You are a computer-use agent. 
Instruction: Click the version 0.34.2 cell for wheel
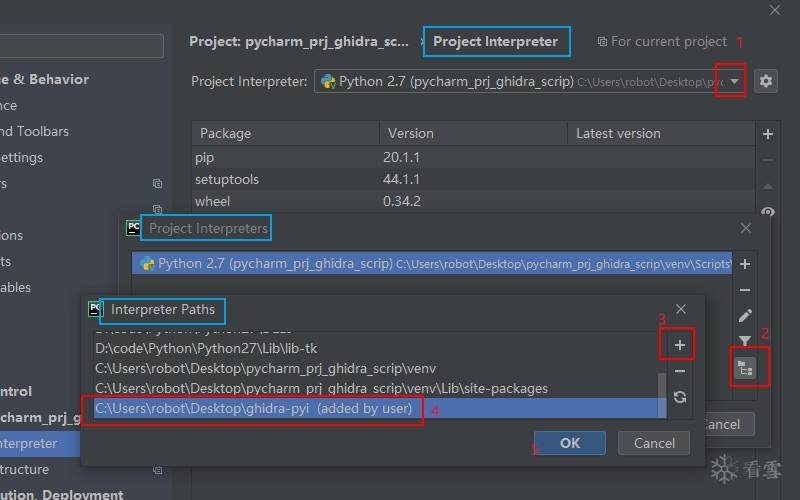[402, 201]
